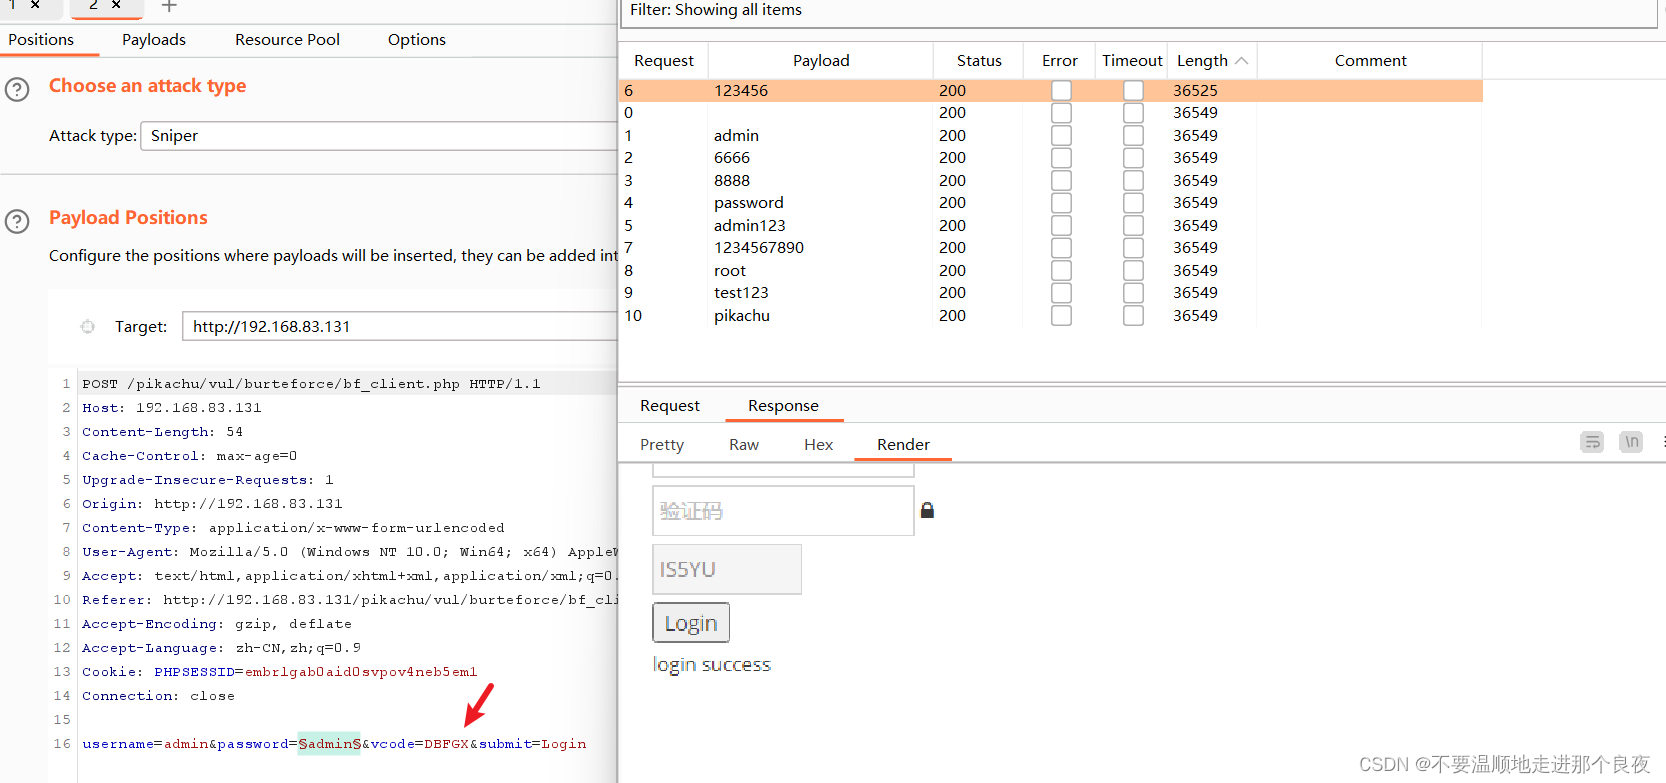Image resolution: width=1666 pixels, height=783 pixels.
Task: Sort results by Status column header
Action: [x=979, y=61]
